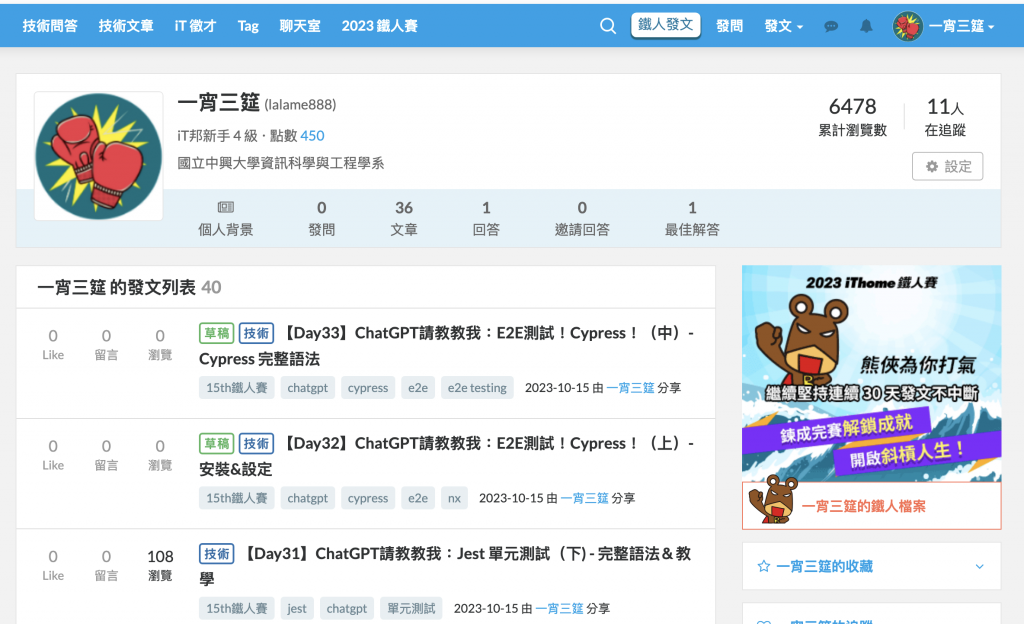This screenshot has width=1024, height=624.
Task: Select the 邀請回答 0 profile tab
Action: click(582, 218)
